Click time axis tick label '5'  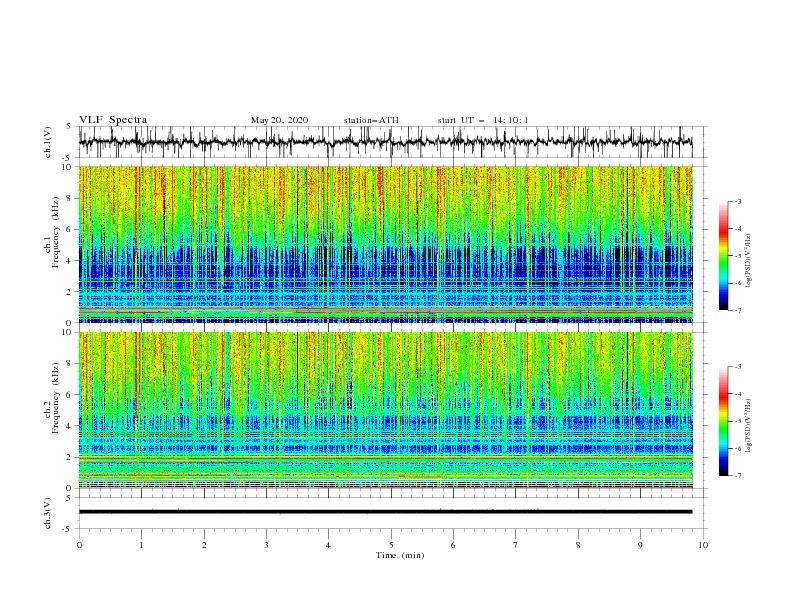point(391,545)
